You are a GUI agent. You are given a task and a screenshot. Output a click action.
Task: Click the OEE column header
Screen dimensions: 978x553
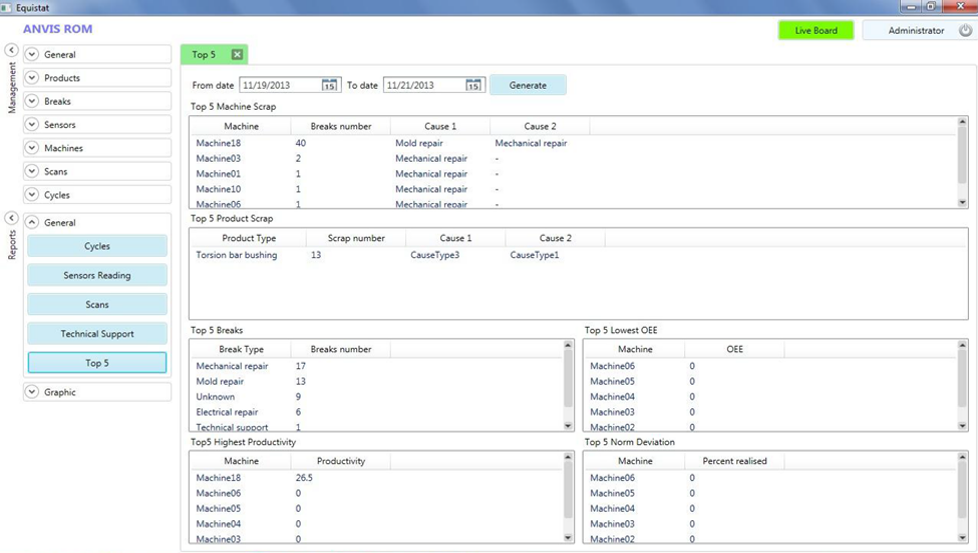pos(735,349)
